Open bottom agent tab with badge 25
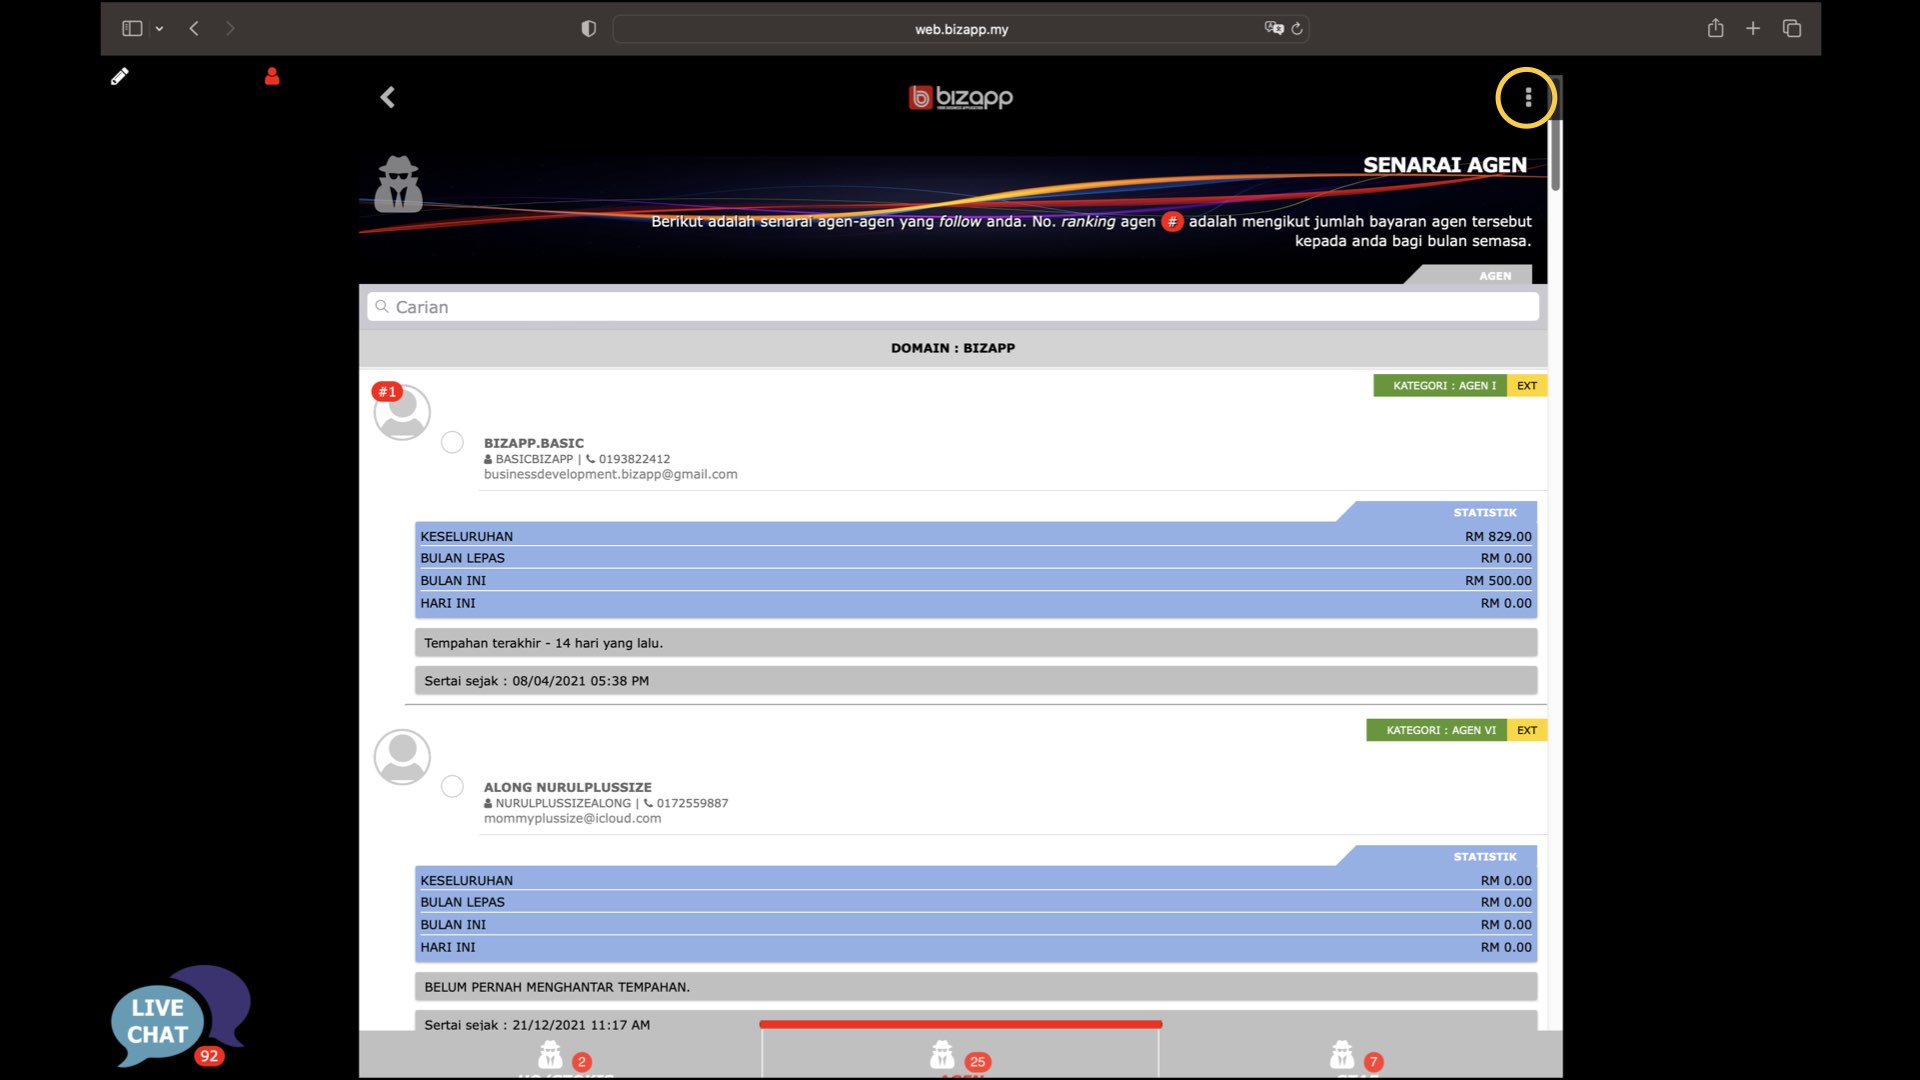 pyautogui.click(x=960, y=1056)
